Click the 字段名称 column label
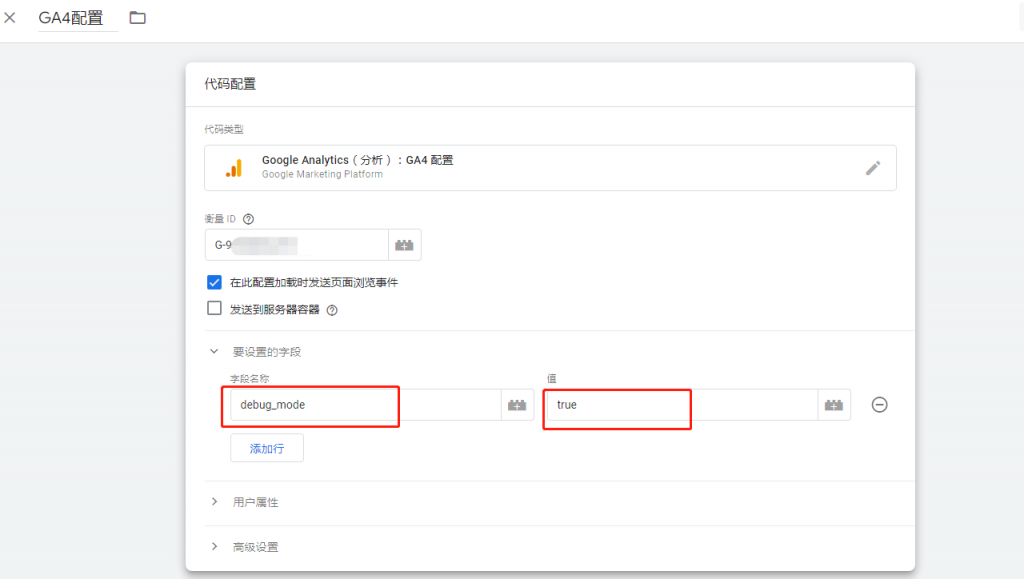The image size is (1024, 579). [x=249, y=379]
